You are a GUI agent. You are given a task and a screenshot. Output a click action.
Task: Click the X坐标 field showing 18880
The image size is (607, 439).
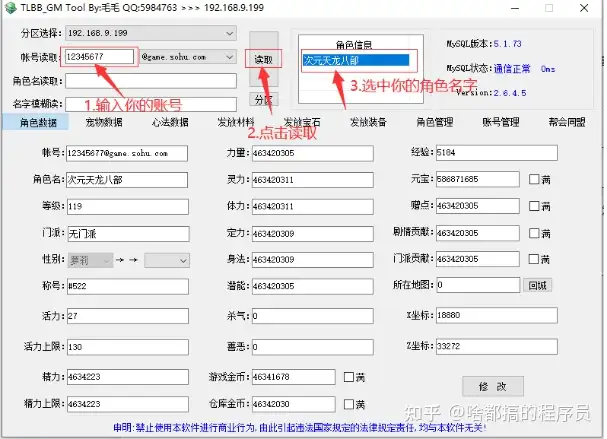coord(497,315)
